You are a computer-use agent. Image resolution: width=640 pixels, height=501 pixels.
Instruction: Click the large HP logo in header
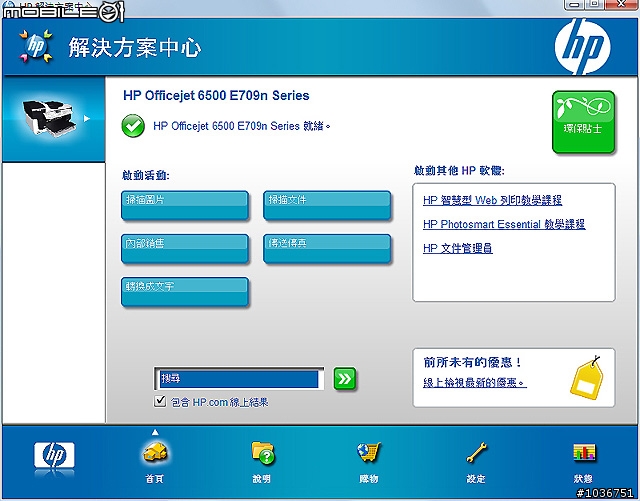pyautogui.click(x=582, y=47)
